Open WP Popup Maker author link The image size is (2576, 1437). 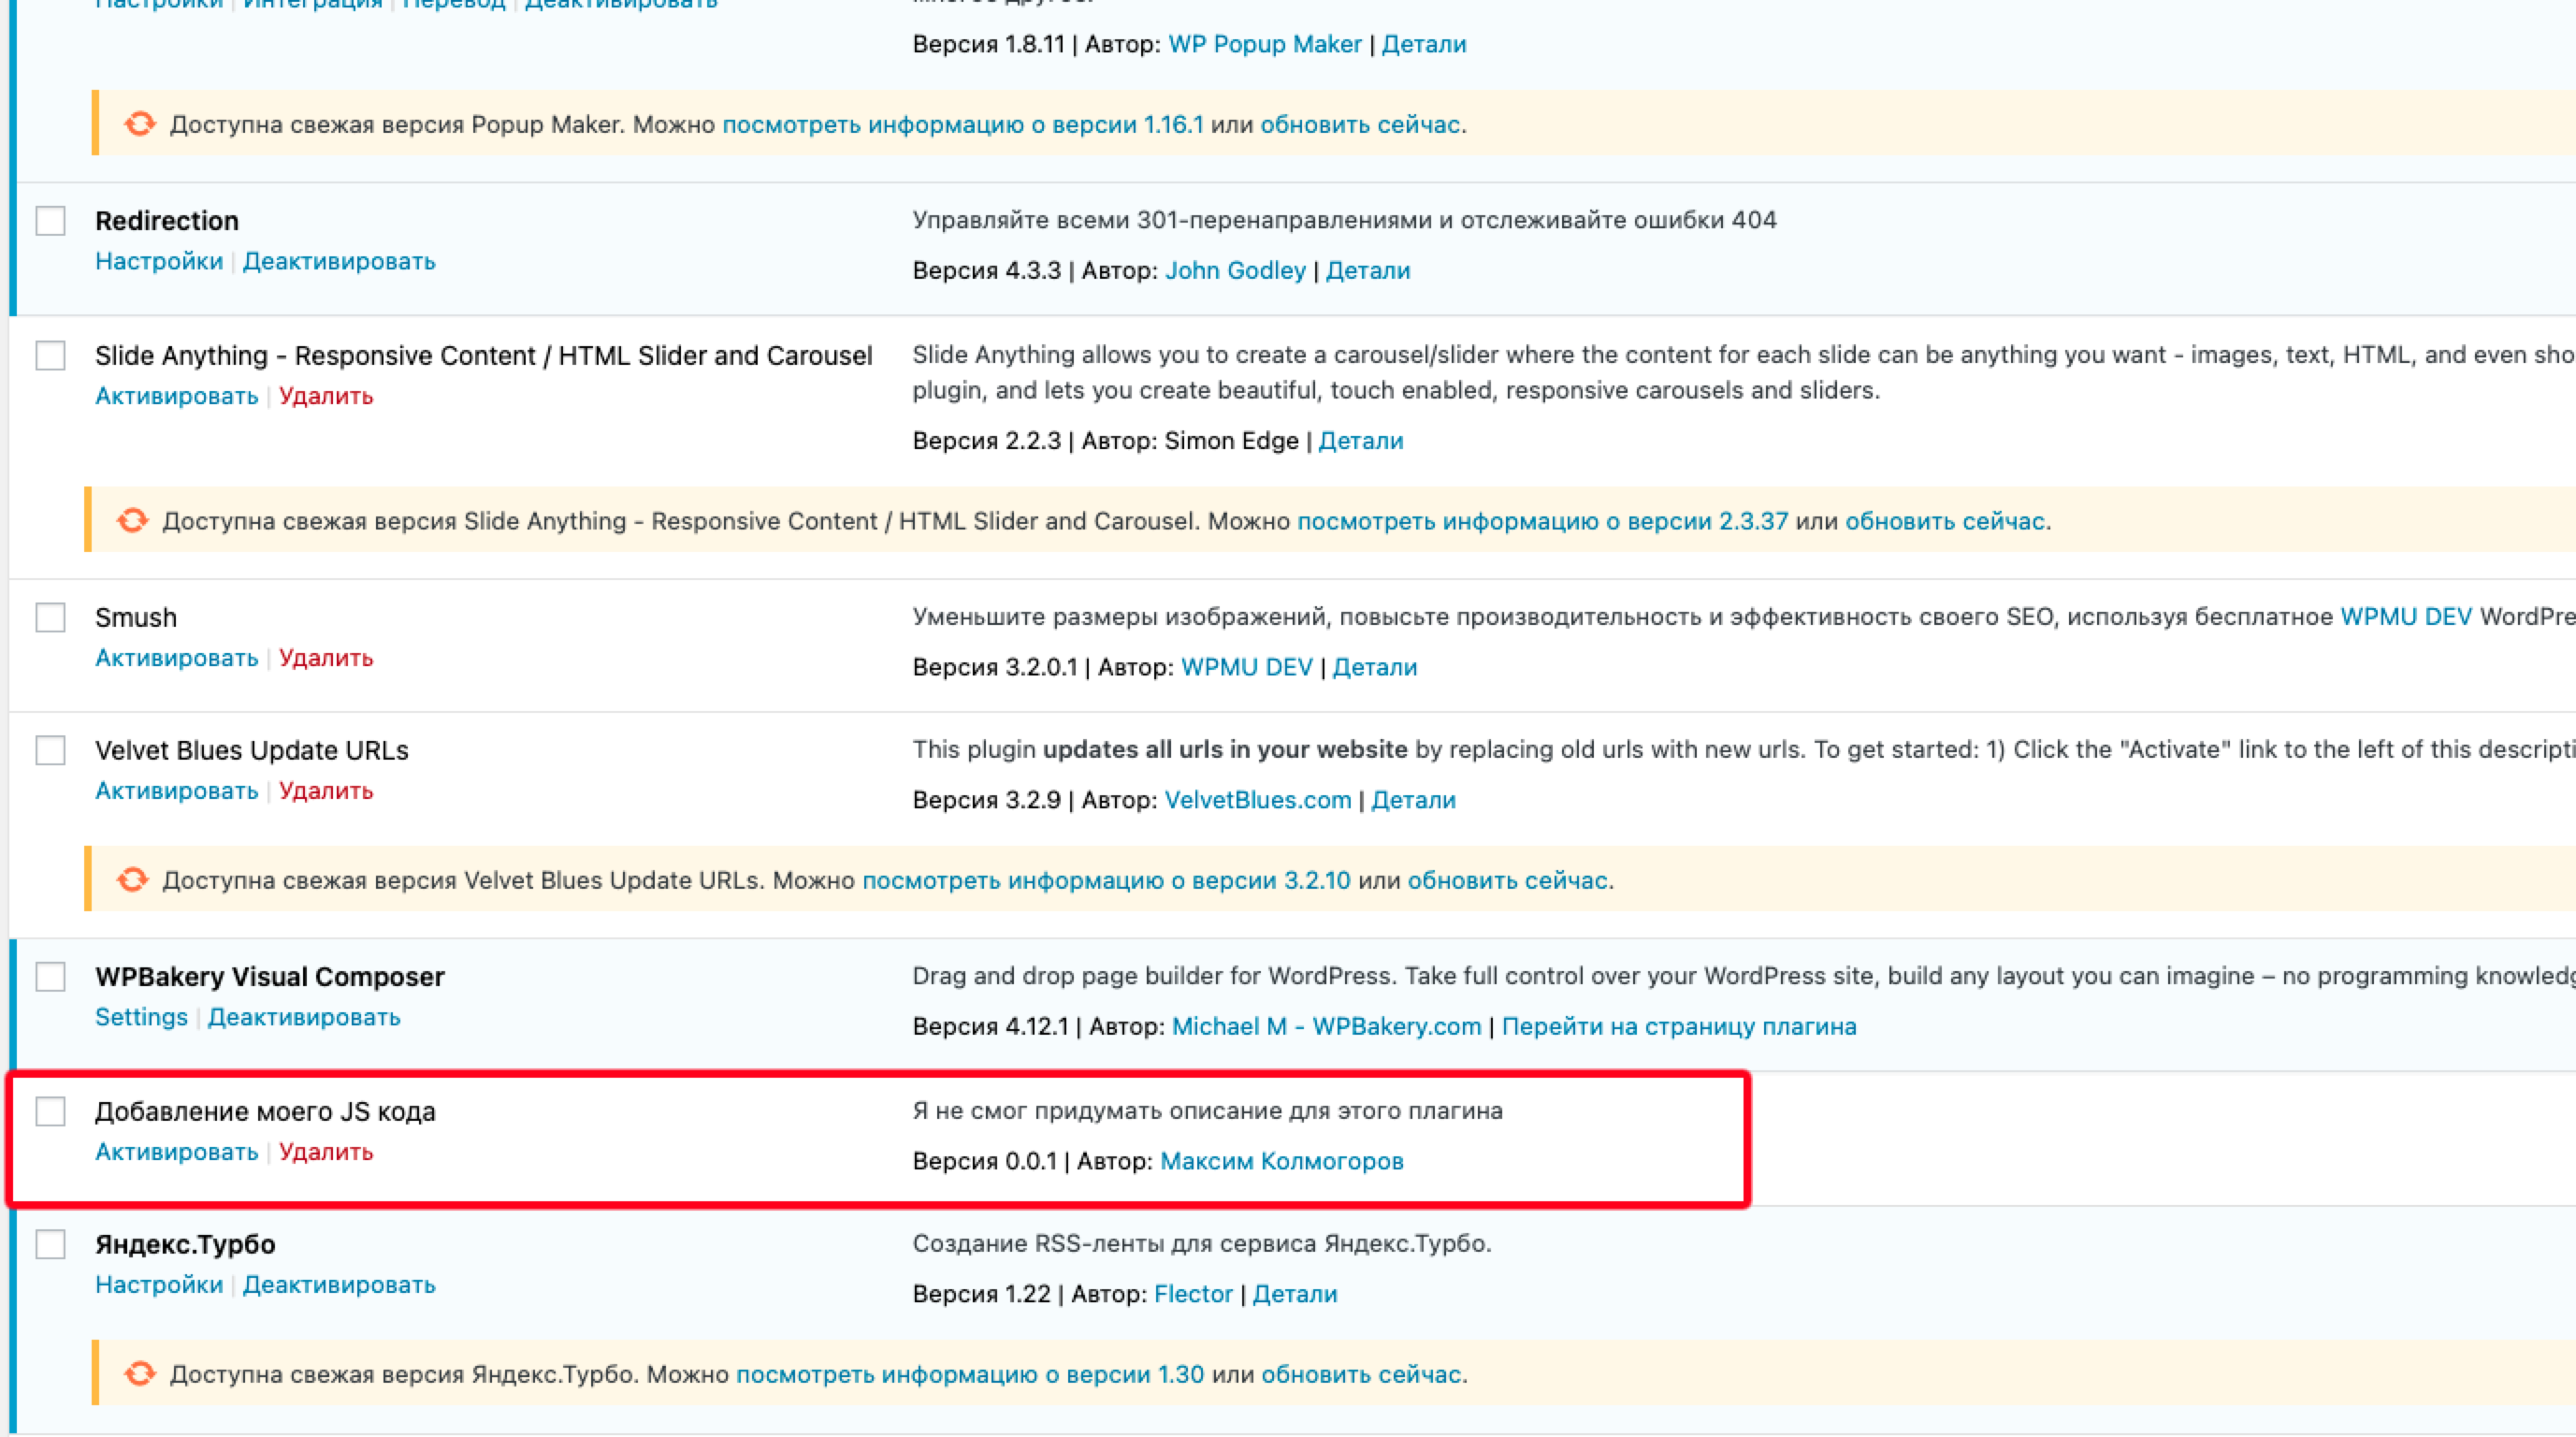click(x=1265, y=44)
